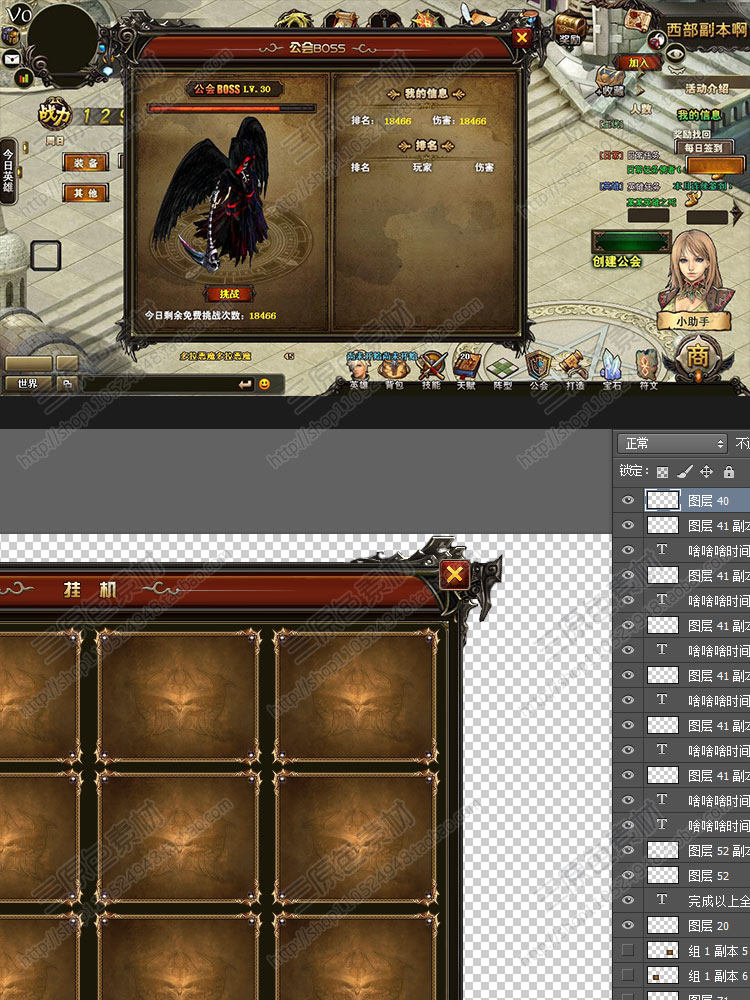Toggle eye of the 图层 52 副本 layer
Viewport: 750px width, 1000px height.
628,850
